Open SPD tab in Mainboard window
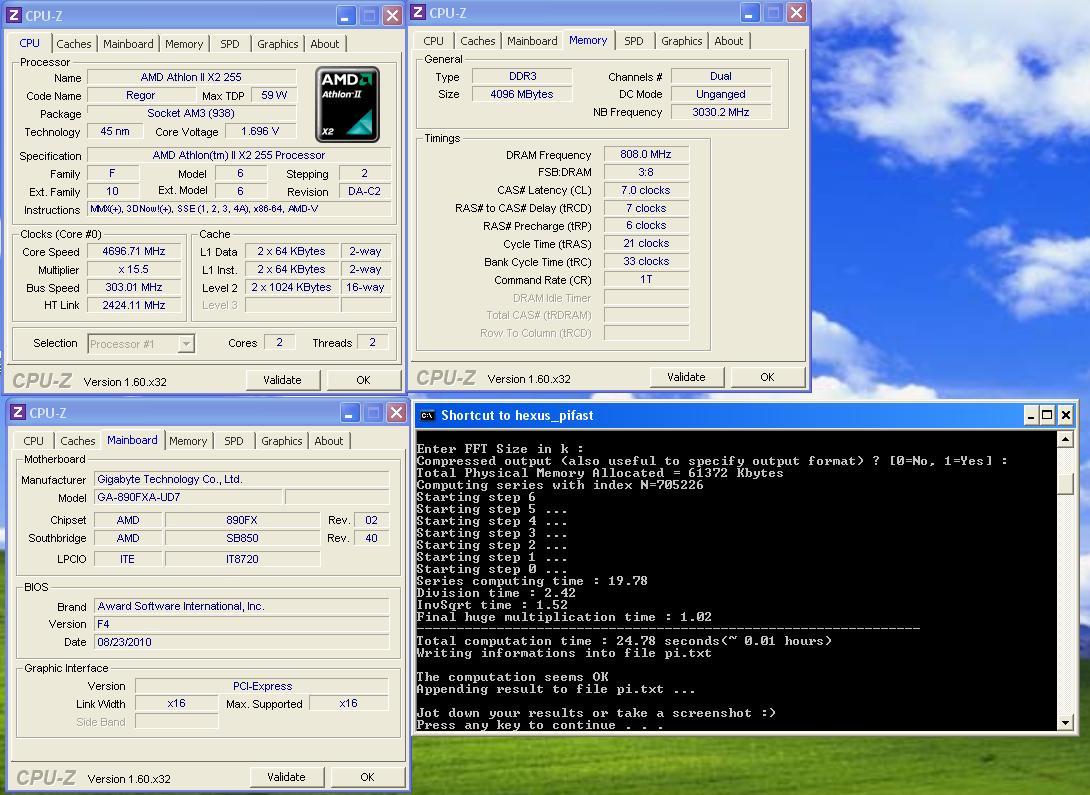This screenshot has width=1090, height=795. pos(234,441)
